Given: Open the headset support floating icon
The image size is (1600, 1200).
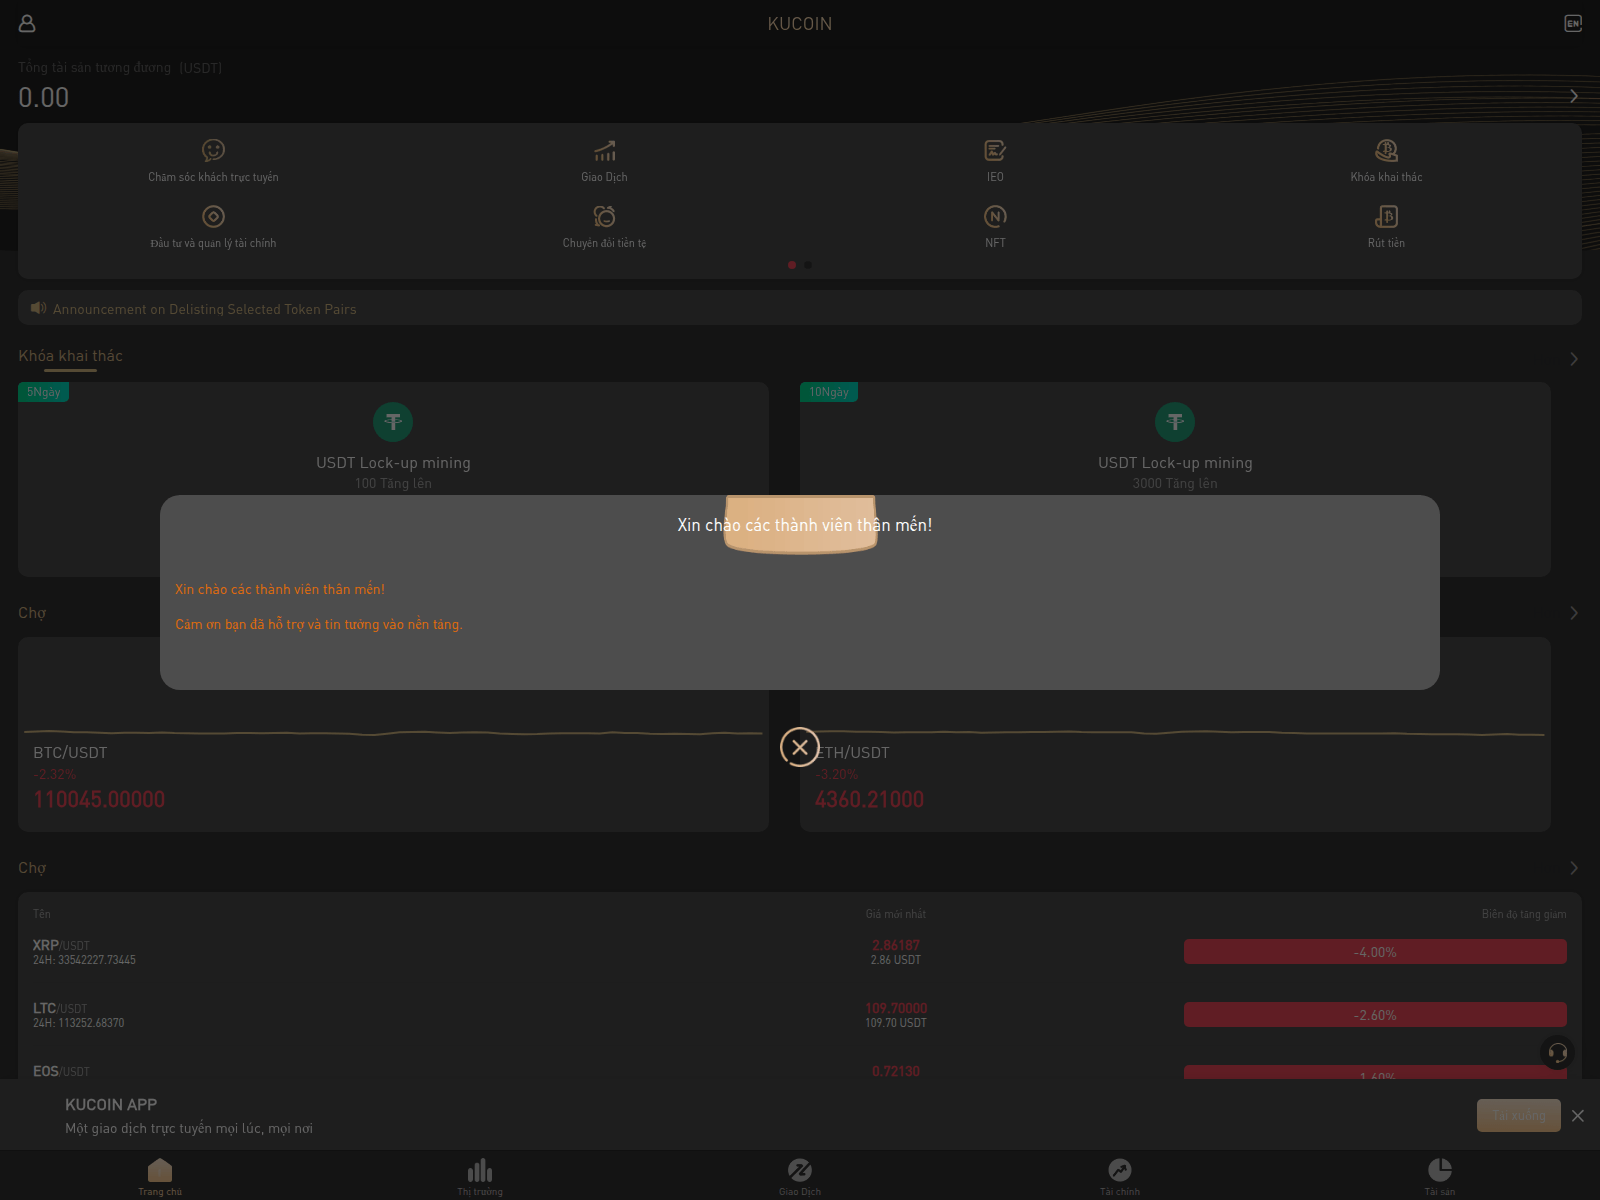Looking at the screenshot, I should click(x=1557, y=1052).
